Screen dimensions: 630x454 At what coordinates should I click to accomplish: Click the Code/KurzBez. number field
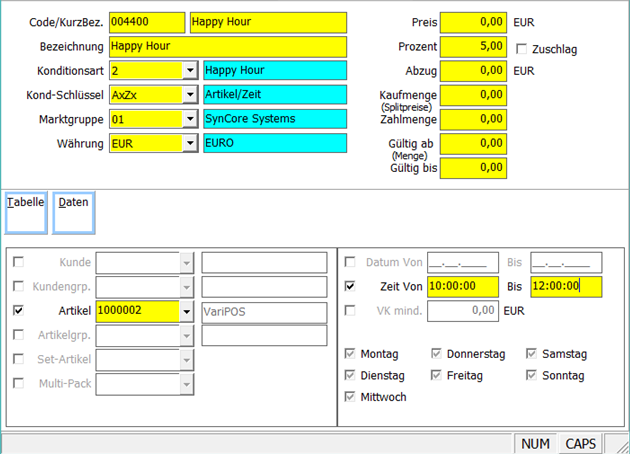(x=147, y=22)
